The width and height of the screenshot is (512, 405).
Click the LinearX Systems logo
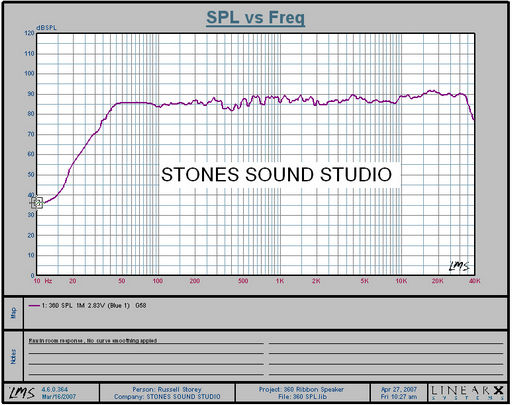pos(467,393)
